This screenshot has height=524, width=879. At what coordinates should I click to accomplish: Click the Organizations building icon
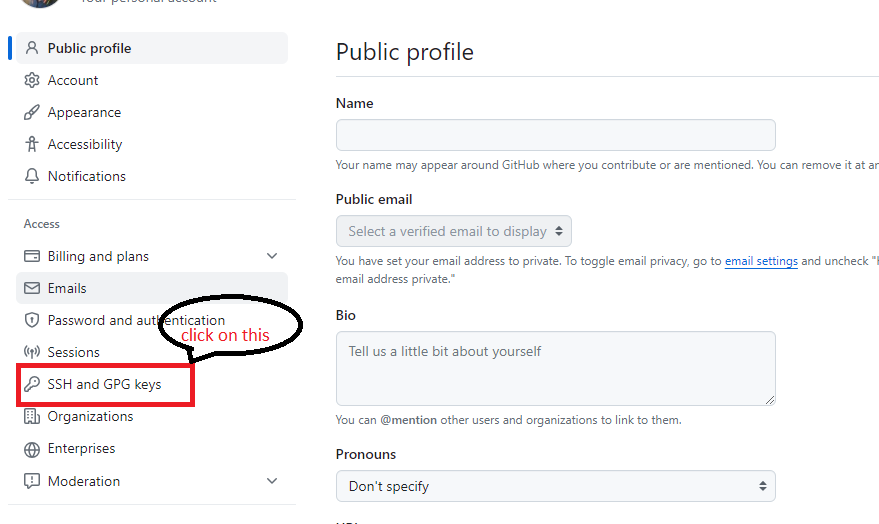[32, 416]
